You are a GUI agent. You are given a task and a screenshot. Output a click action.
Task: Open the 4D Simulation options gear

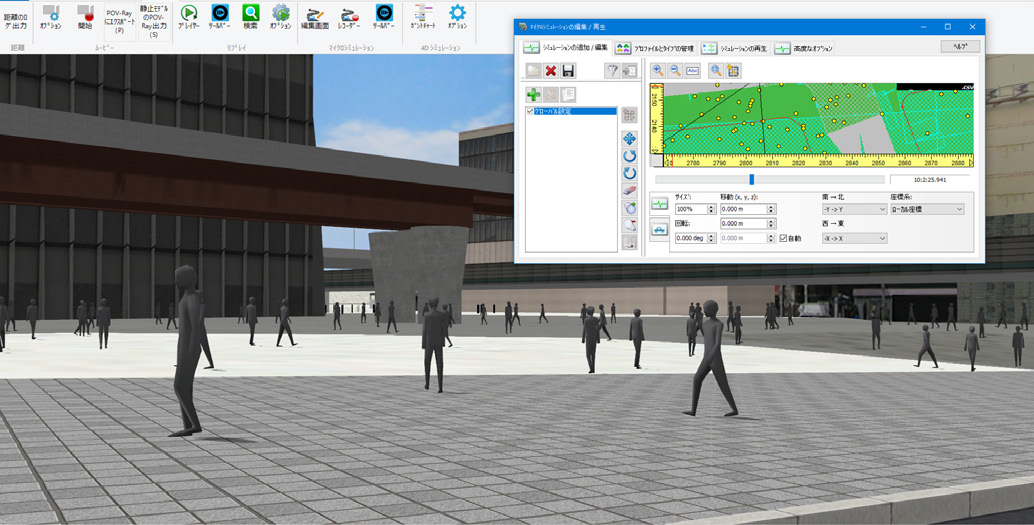457,17
